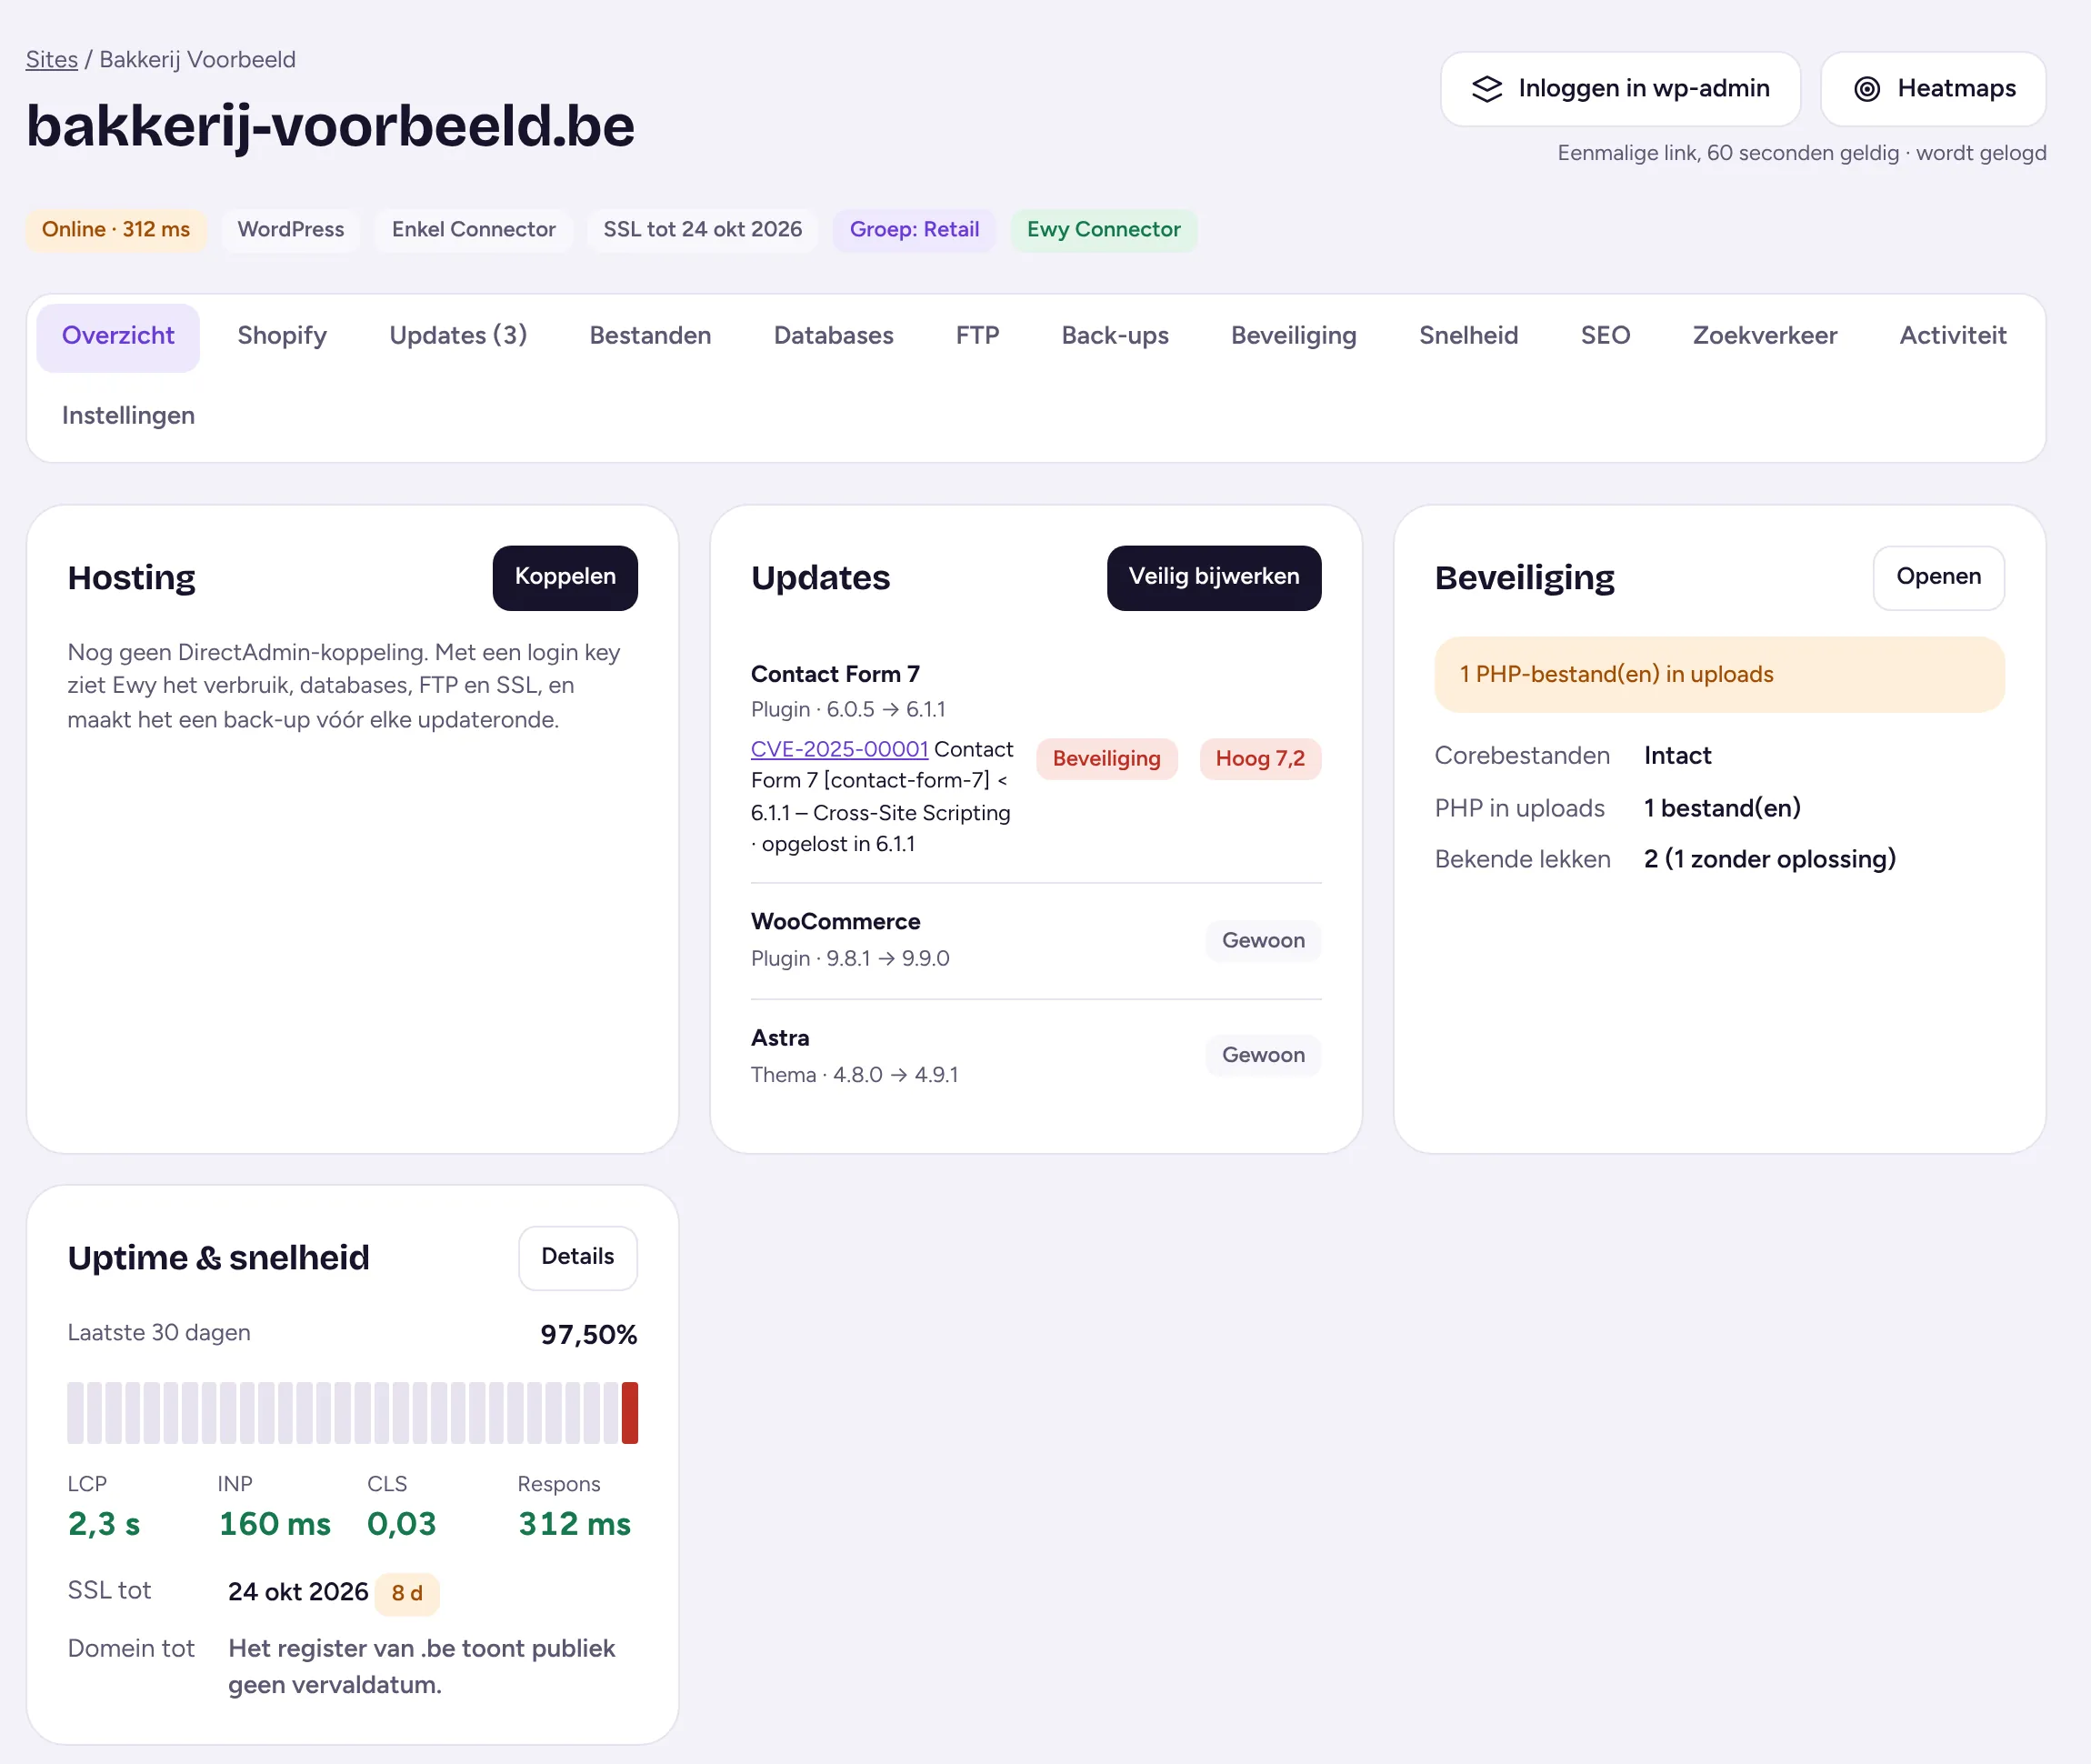Open the CVE-2025-00001 link
The width and height of the screenshot is (2091, 1764).
[839, 749]
